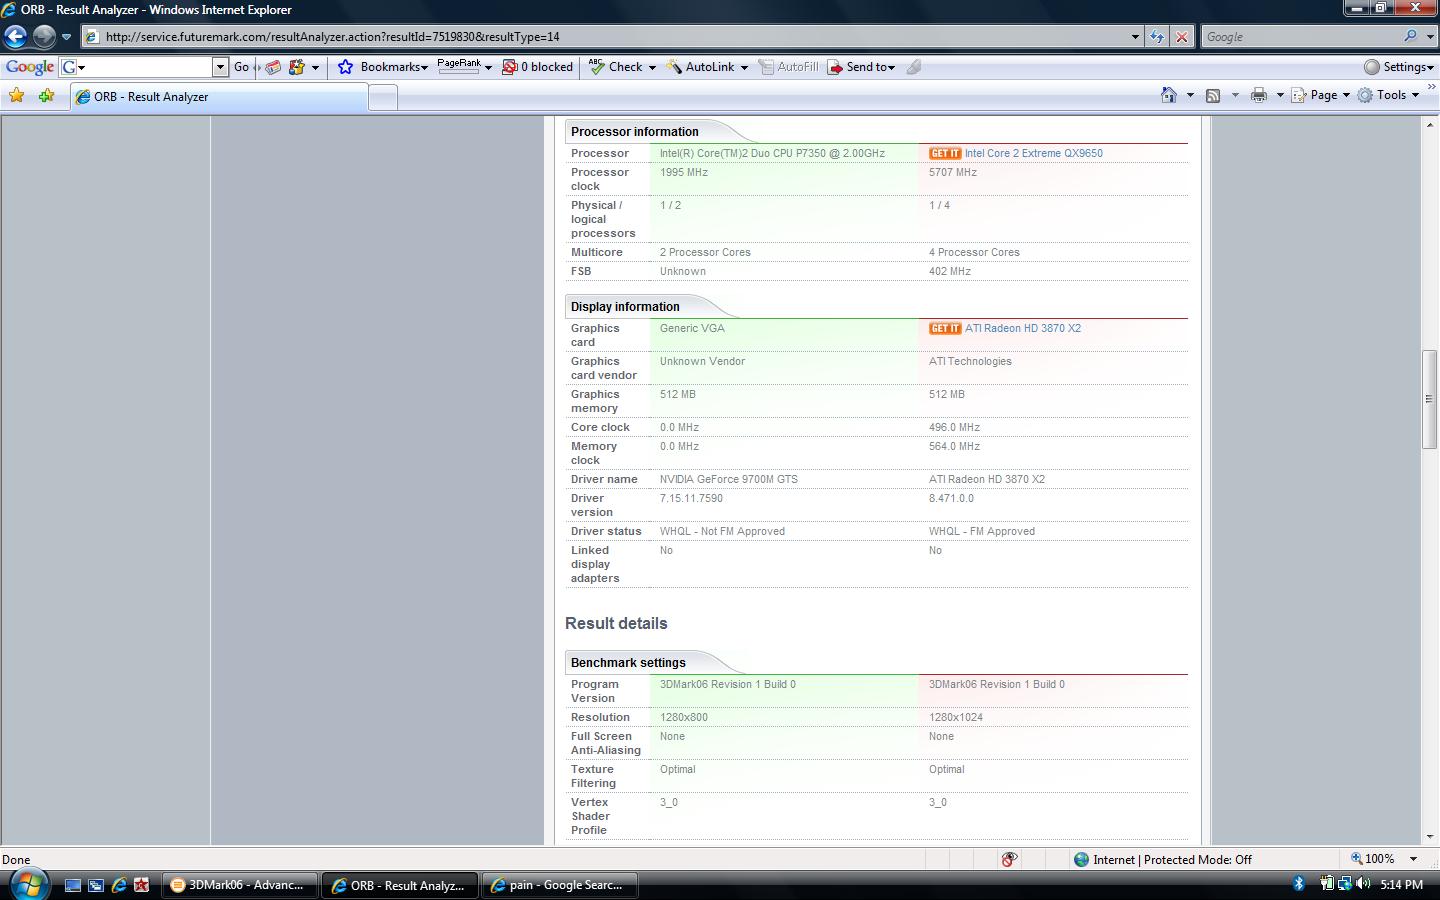Viewport: 1440px width, 900px height.
Task: Click the red star quick launch icon
Action: pos(142,885)
